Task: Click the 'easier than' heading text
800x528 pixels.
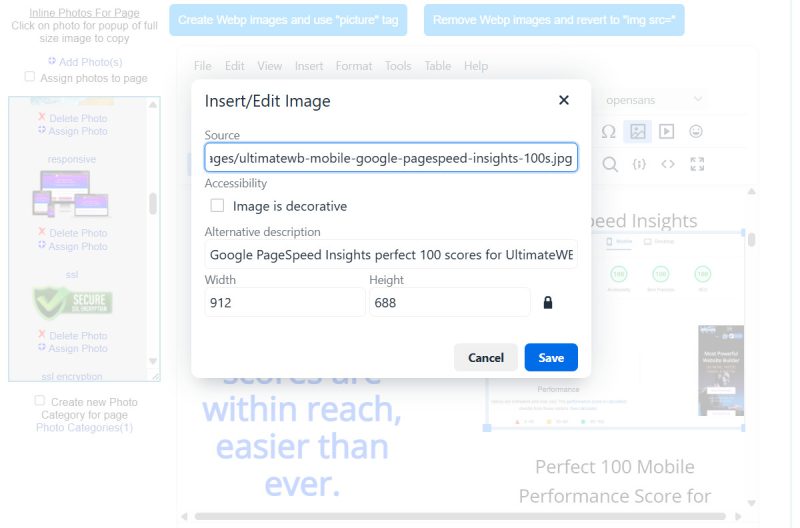Action: click(302, 446)
